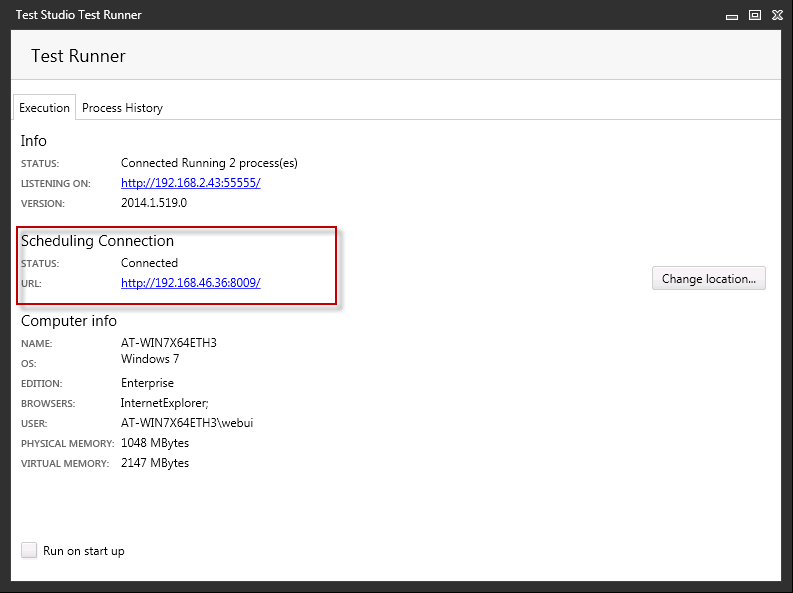Enable the Run on start up checkbox
This screenshot has width=793, height=593.
point(29,550)
